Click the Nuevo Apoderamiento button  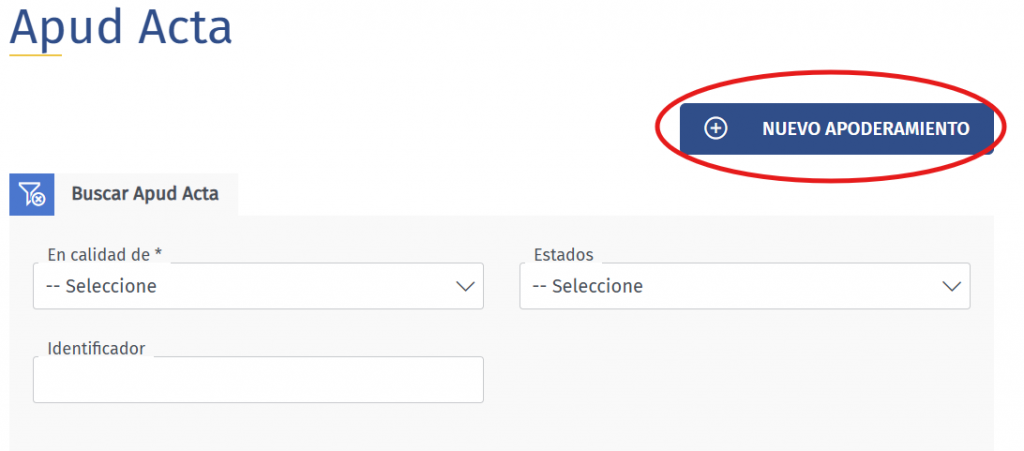pyautogui.click(x=837, y=129)
